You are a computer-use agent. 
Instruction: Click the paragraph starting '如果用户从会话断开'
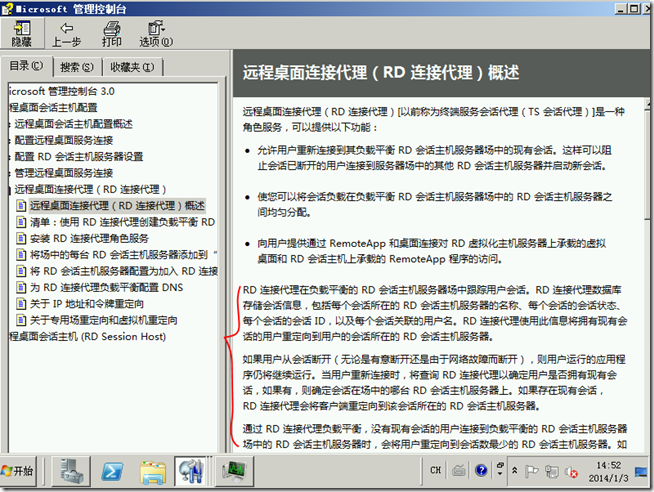(x=434, y=382)
